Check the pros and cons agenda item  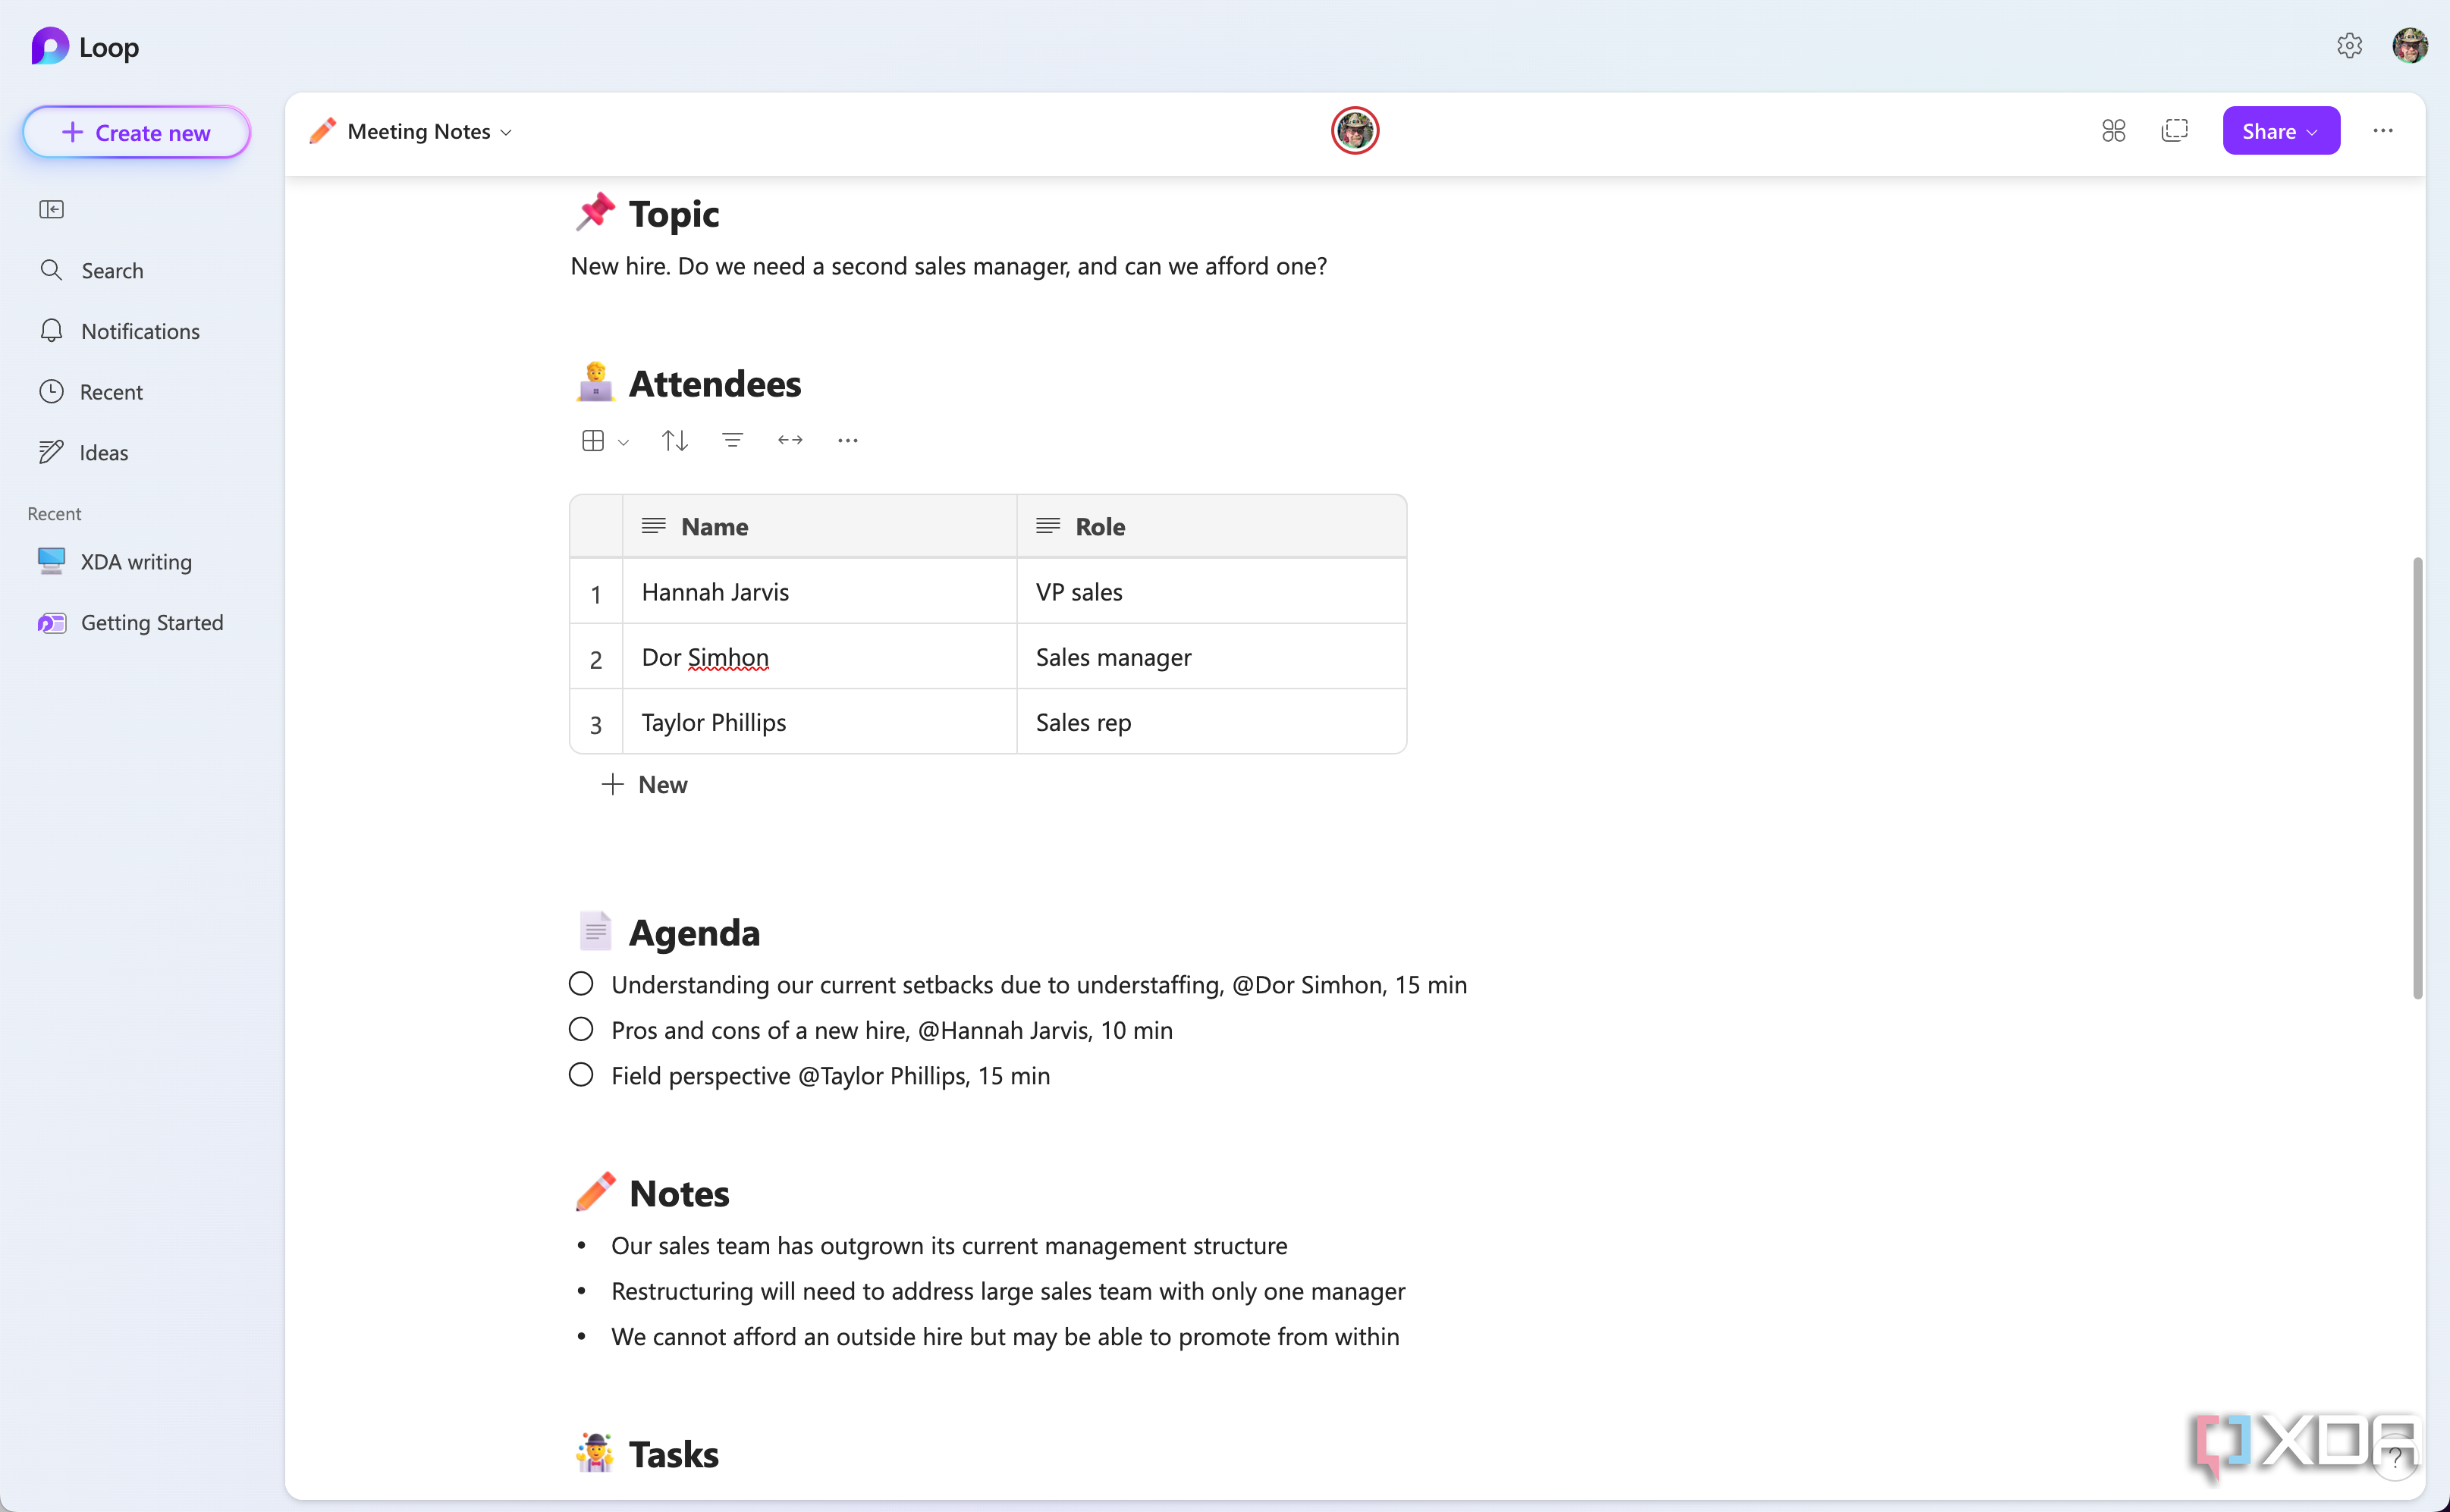click(x=581, y=1029)
